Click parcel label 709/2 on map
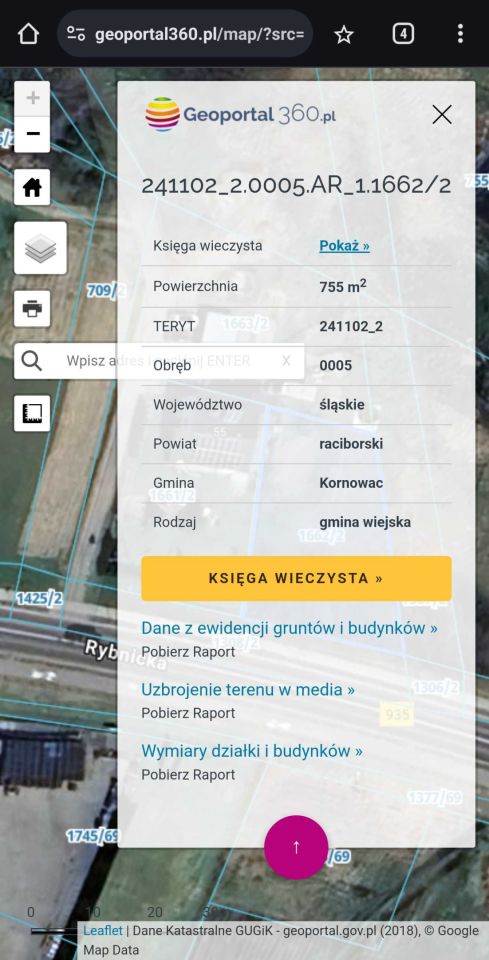 point(105,291)
